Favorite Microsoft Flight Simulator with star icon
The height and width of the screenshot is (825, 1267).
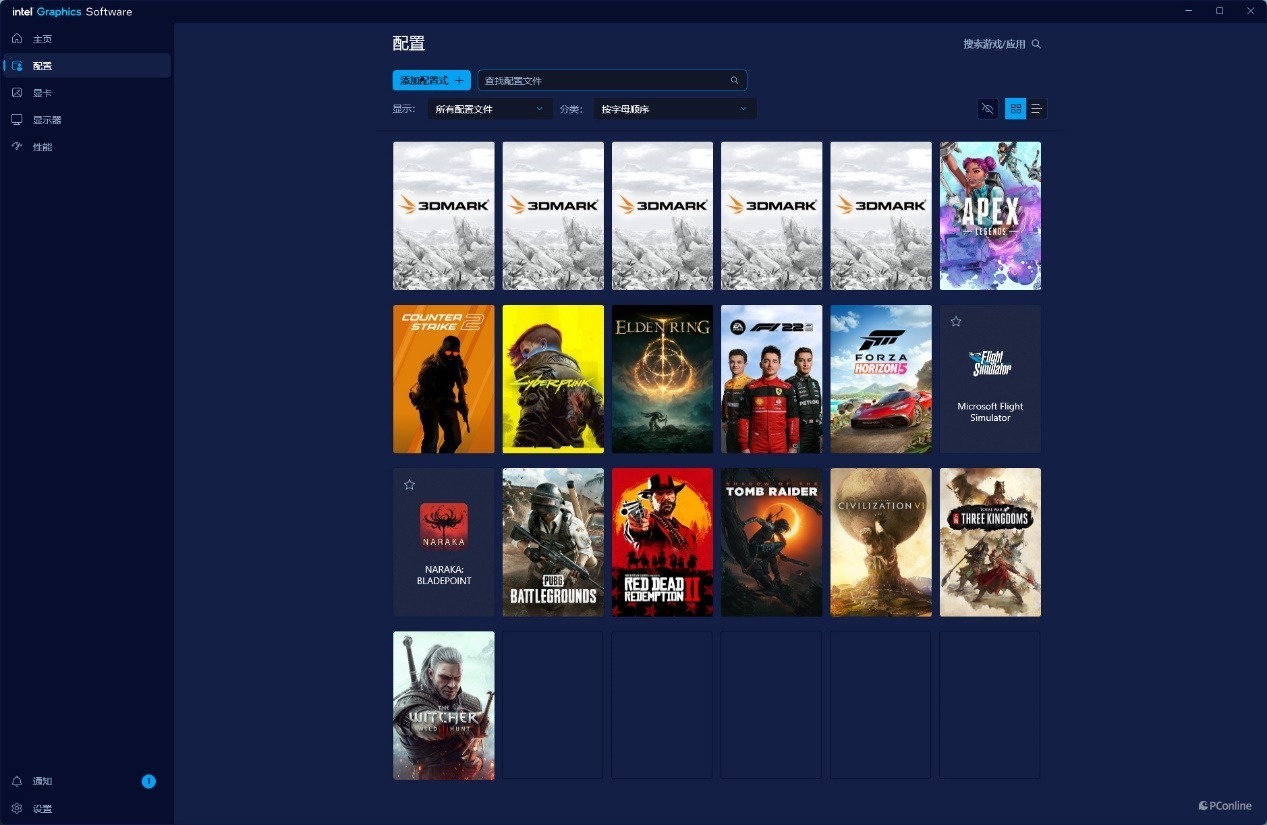click(x=956, y=322)
